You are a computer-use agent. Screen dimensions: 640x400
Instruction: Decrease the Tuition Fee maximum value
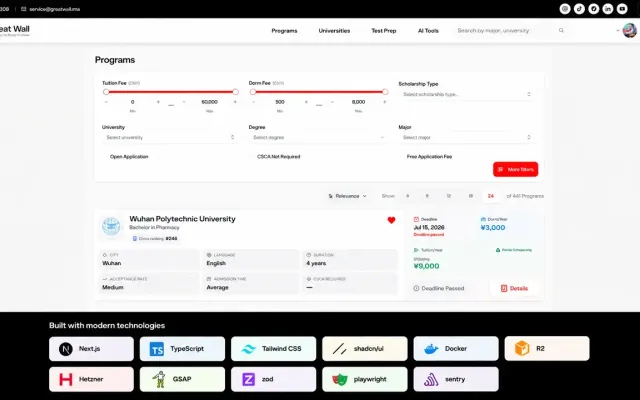[184, 102]
